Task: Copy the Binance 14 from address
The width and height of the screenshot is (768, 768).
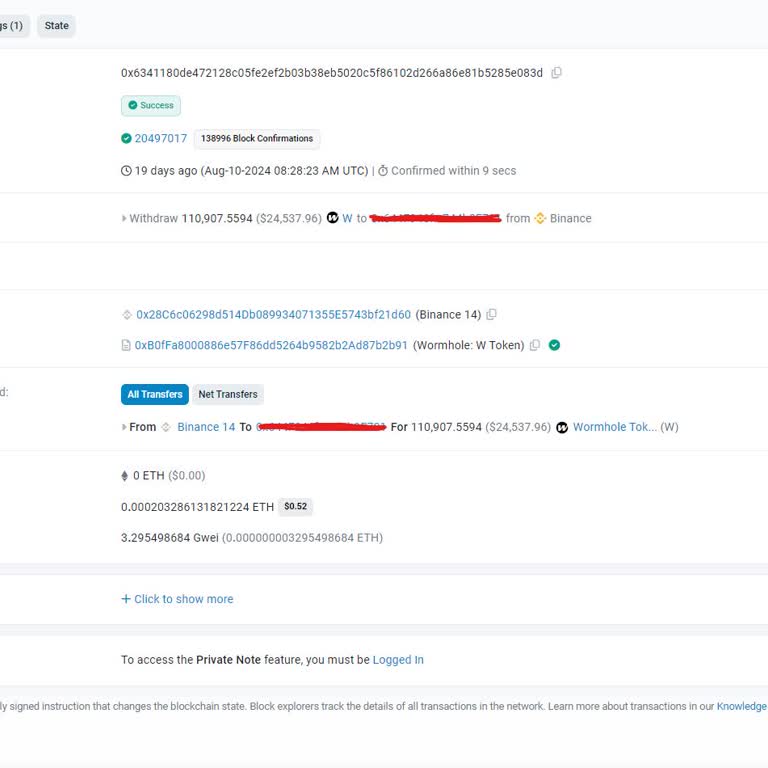Action: [x=491, y=315]
